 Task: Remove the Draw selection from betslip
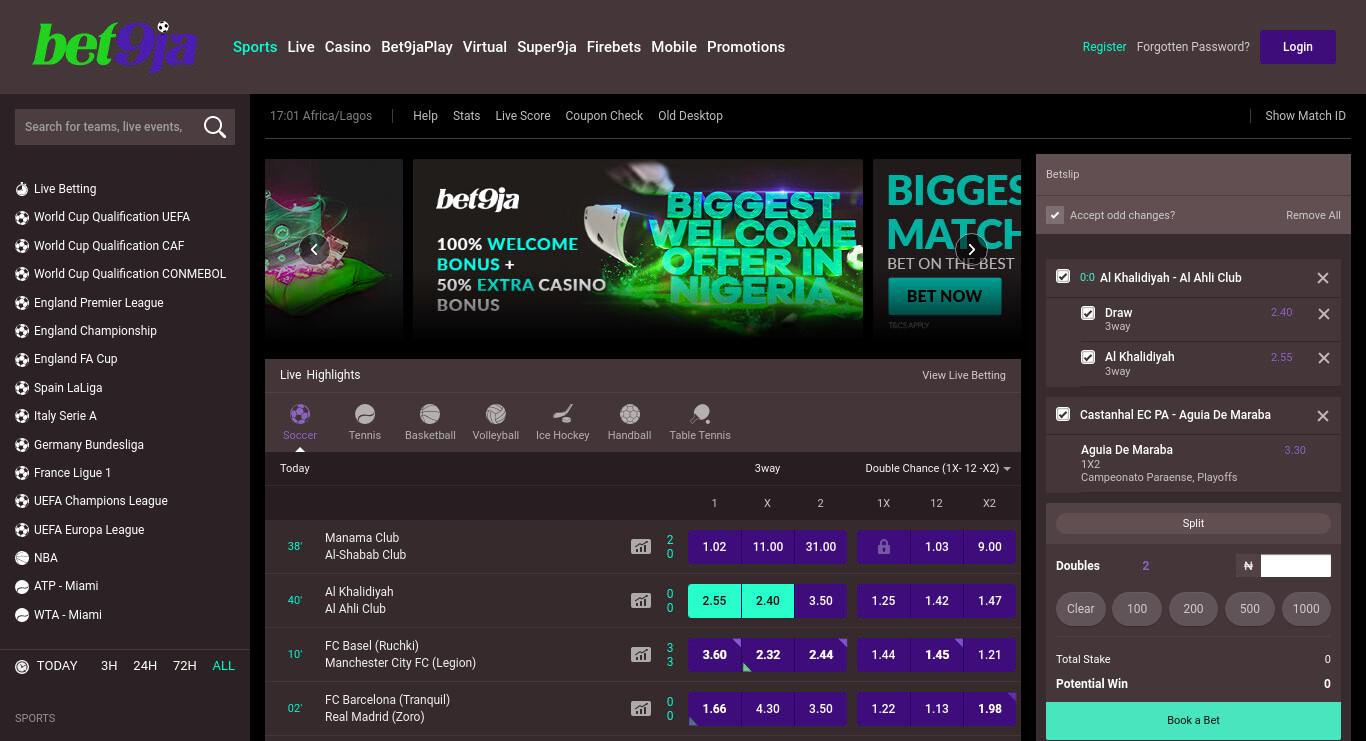point(1323,314)
